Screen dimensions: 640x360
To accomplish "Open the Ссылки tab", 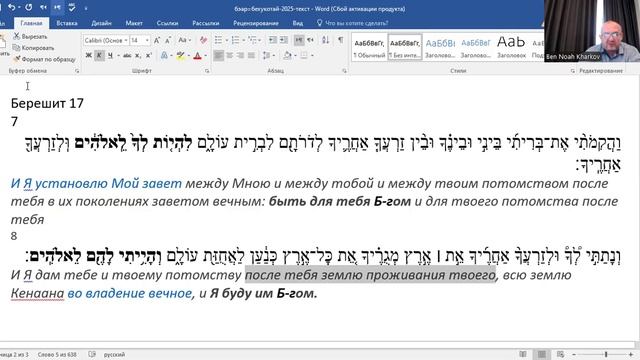I will click(x=167, y=23).
